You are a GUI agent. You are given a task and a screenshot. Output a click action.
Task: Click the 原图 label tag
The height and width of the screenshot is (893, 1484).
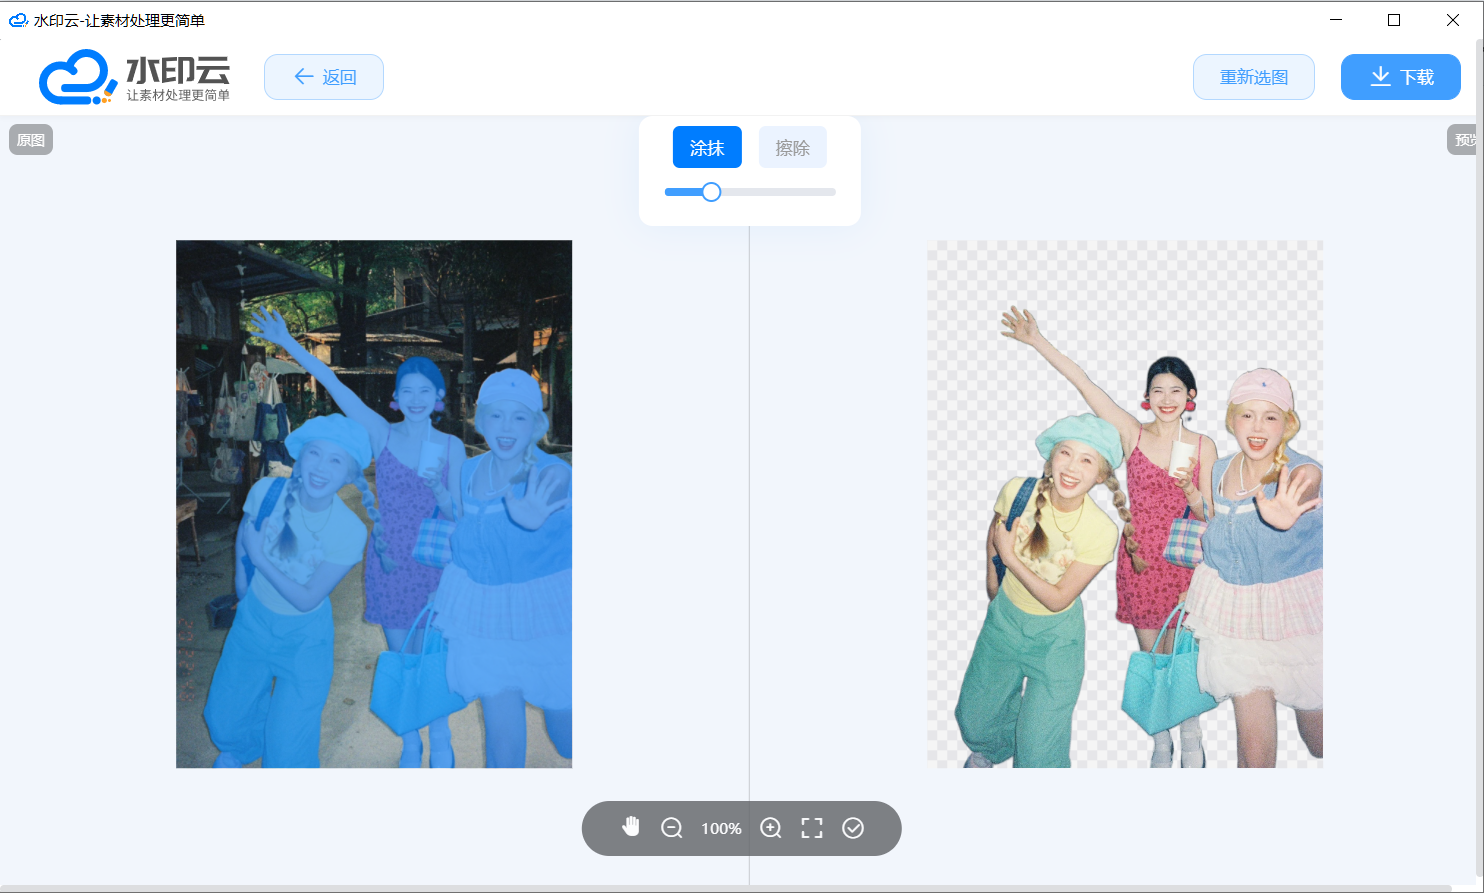click(31, 140)
